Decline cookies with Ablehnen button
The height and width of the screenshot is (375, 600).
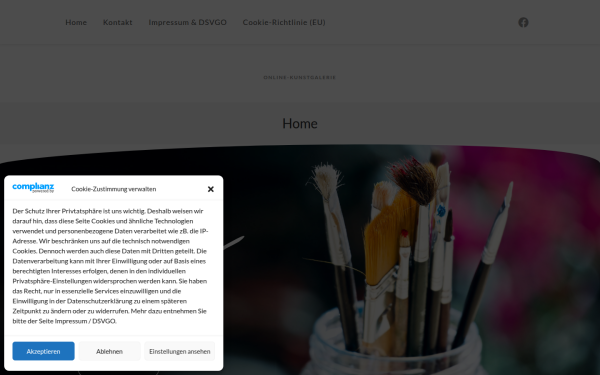coord(109,351)
